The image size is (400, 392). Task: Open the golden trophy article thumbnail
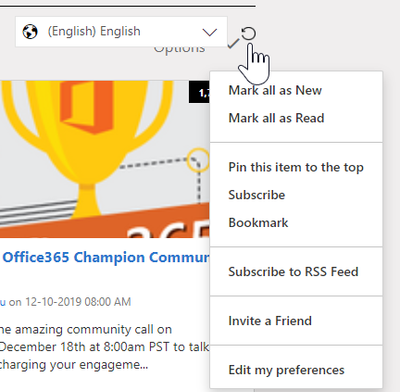click(105, 159)
